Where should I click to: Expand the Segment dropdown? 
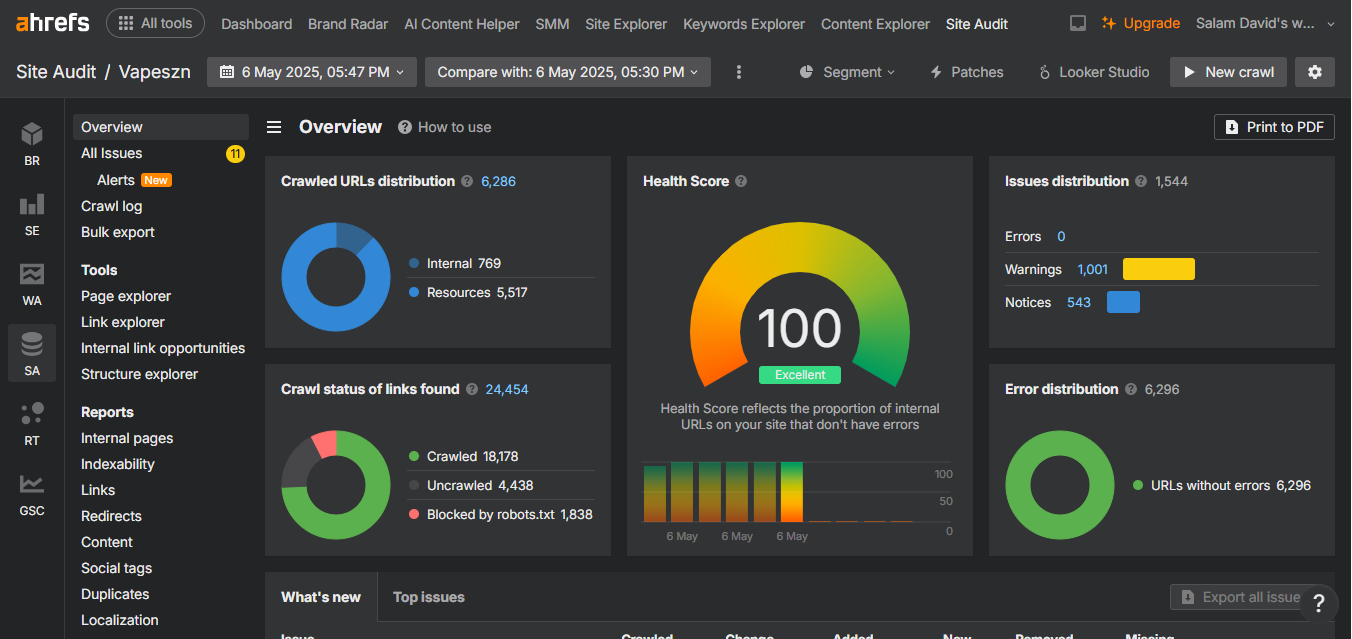[848, 72]
